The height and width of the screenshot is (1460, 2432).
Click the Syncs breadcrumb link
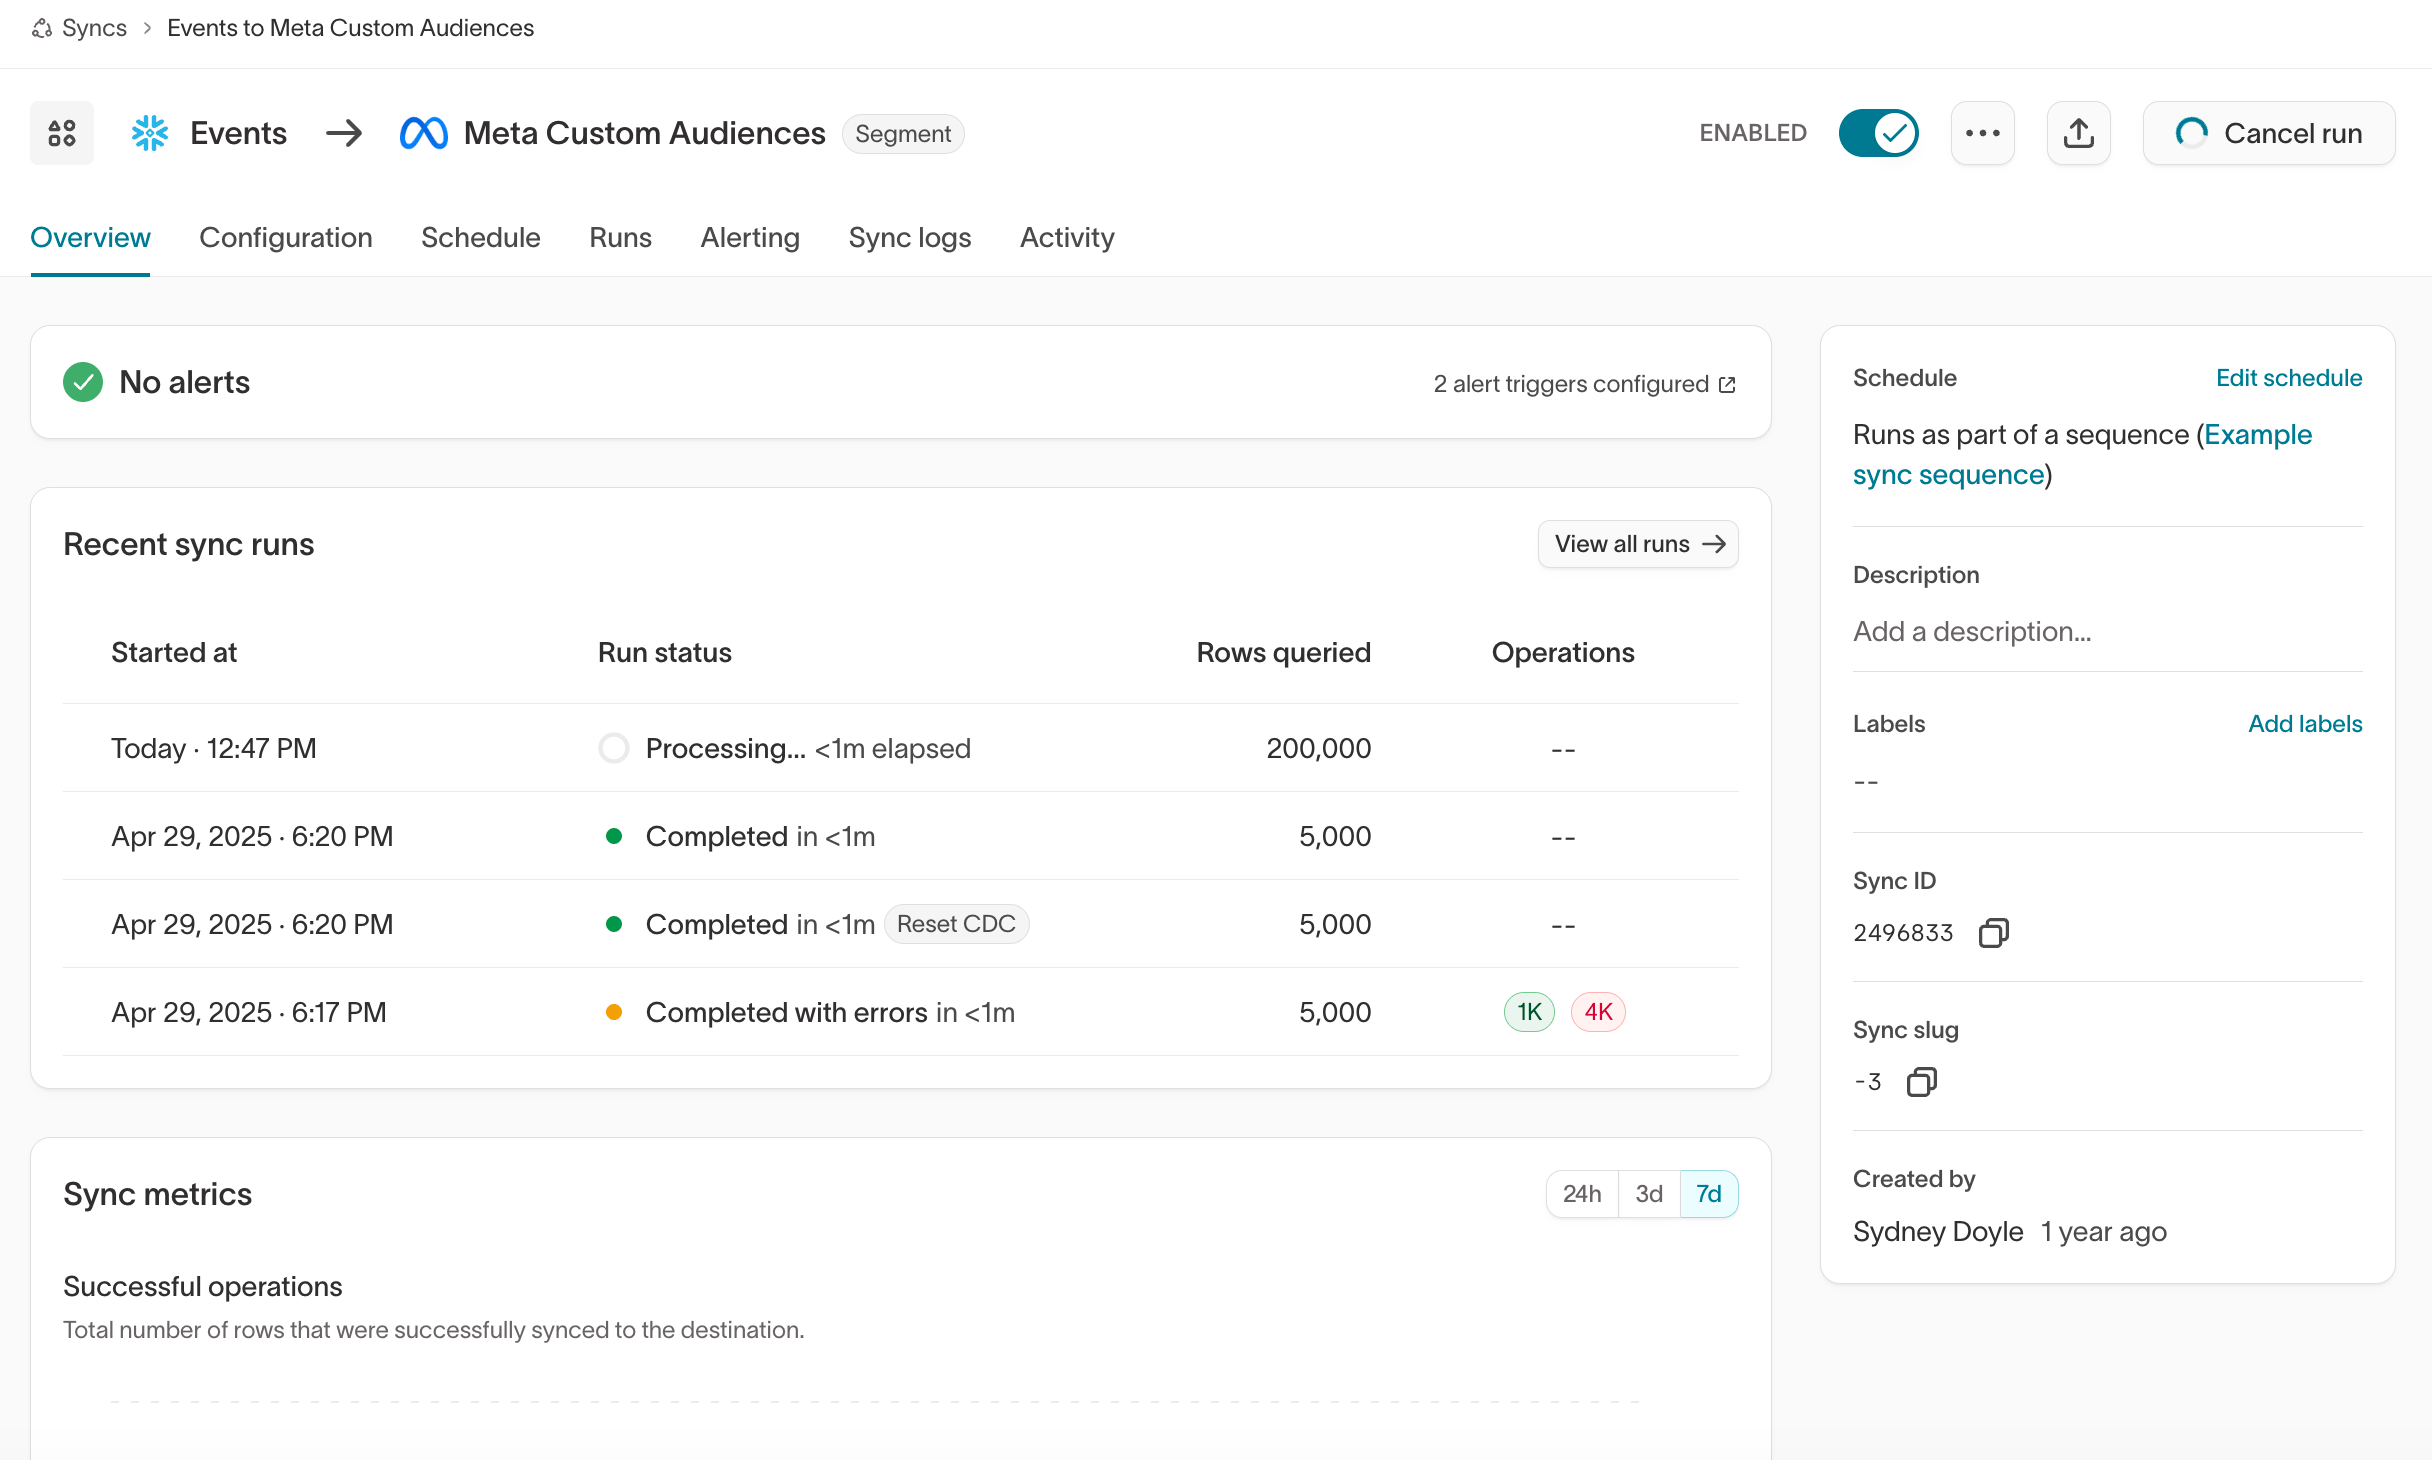(x=94, y=28)
